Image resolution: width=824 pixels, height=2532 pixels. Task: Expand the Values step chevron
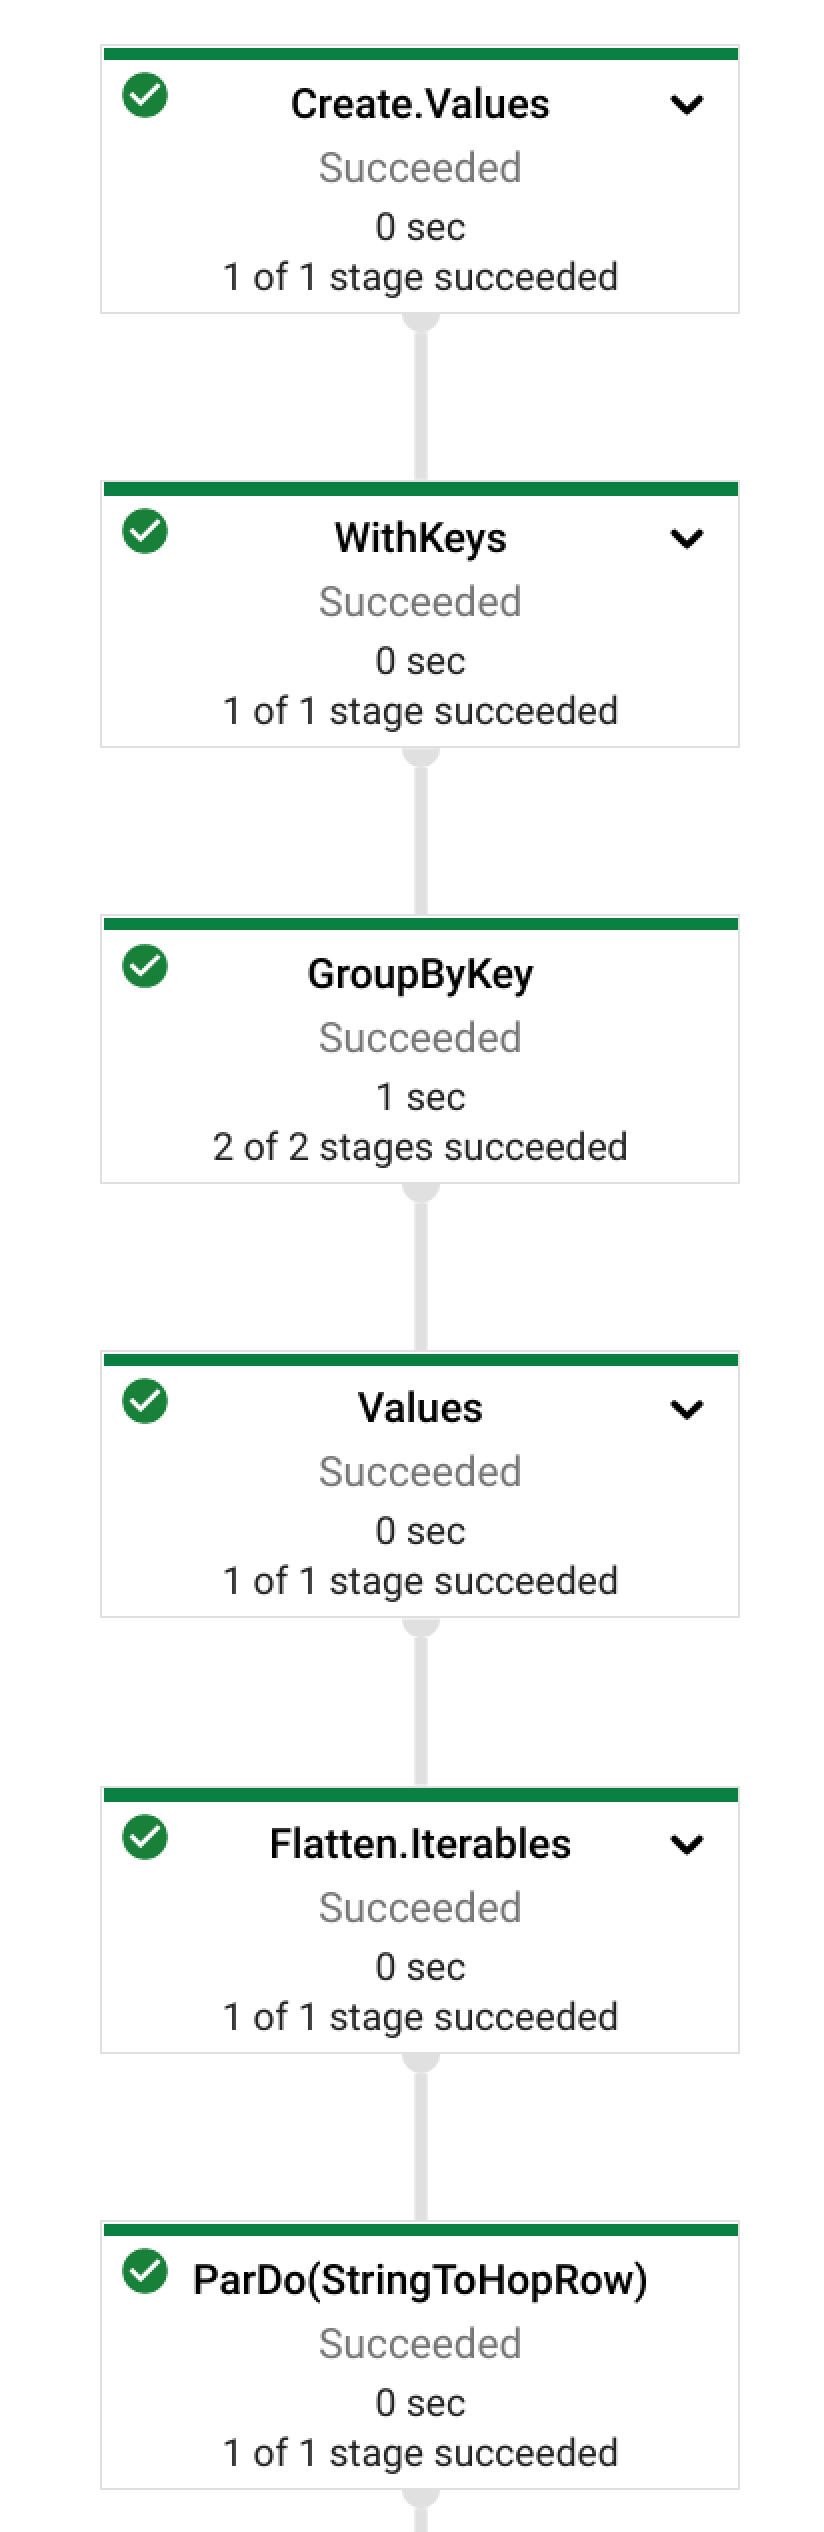(x=687, y=1409)
